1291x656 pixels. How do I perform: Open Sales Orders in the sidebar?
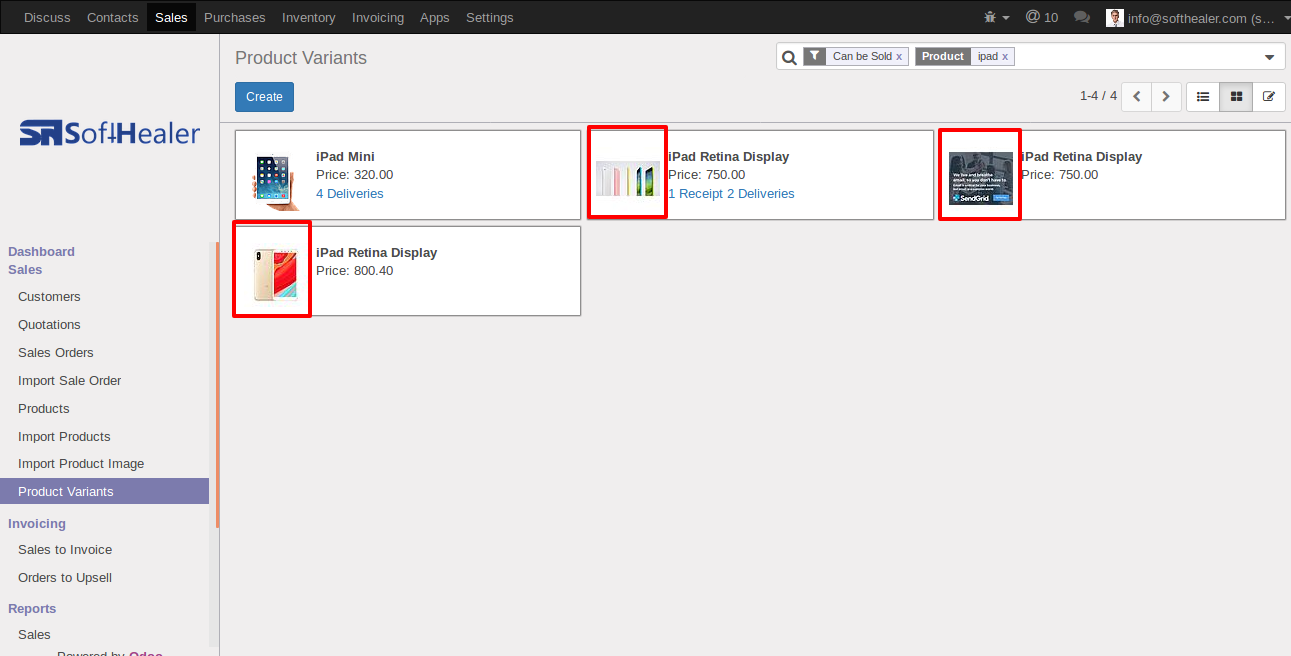(x=56, y=353)
